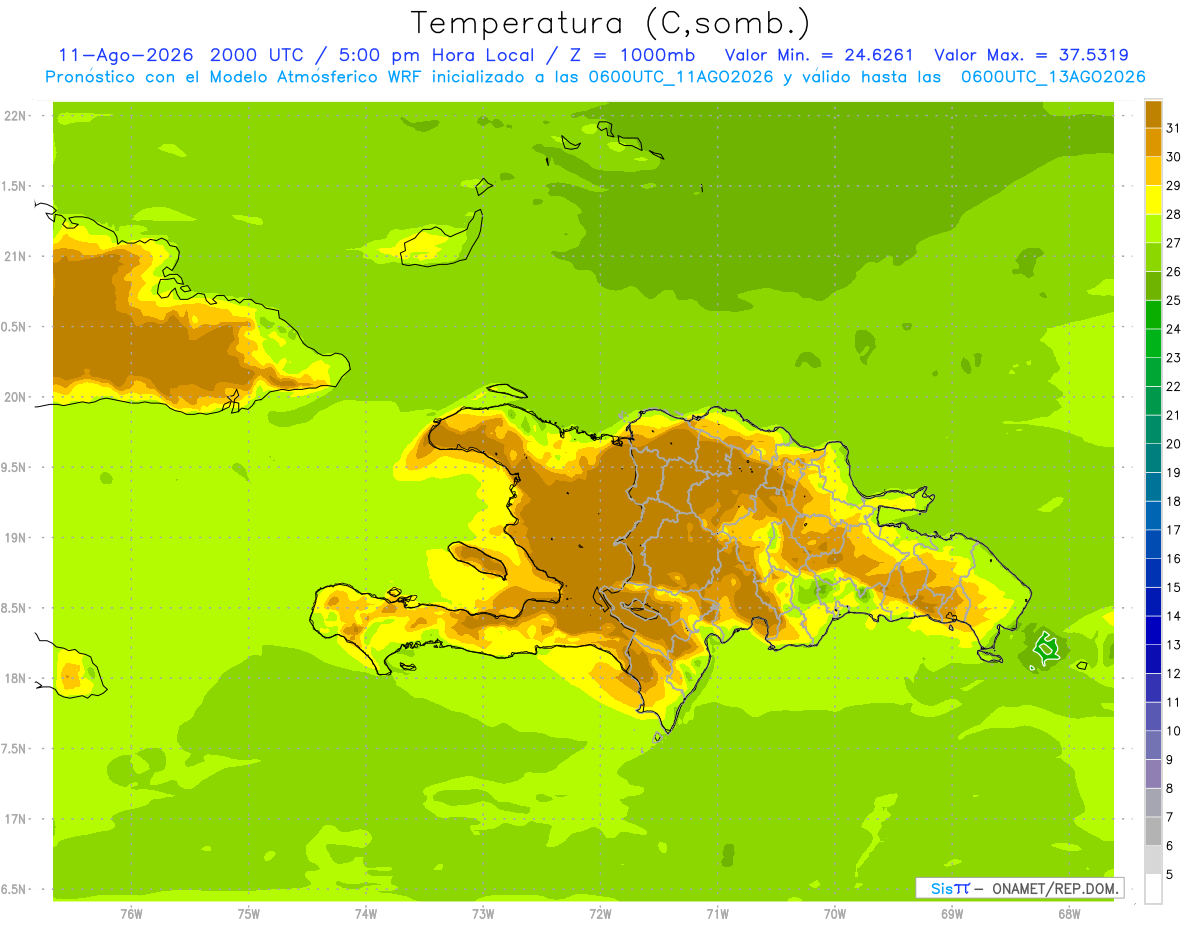
Task: Click the "2000 UTC" time text
Action: click(x=256, y=55)
